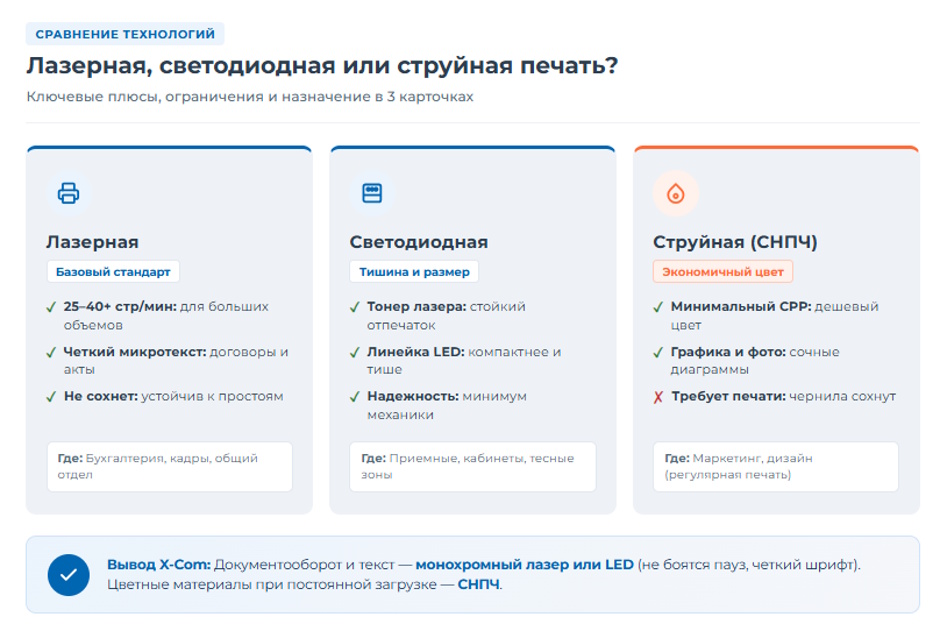Click the Линейка LED: компактнее и тише text
Viewport: 940px width, 631px height.
pos(464,360)
